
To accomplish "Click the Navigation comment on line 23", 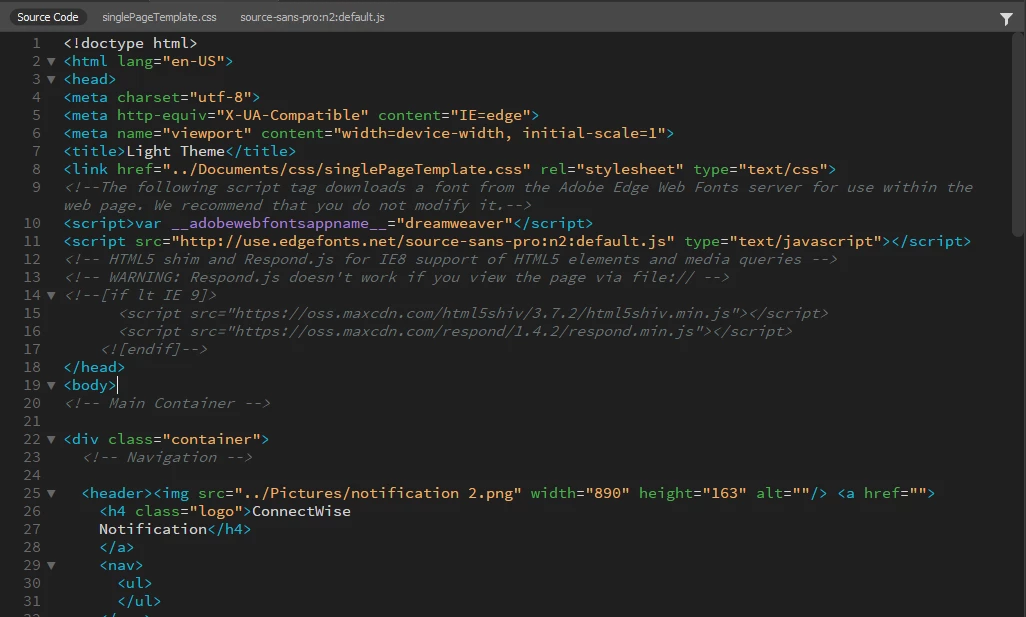I will [167, 457].
